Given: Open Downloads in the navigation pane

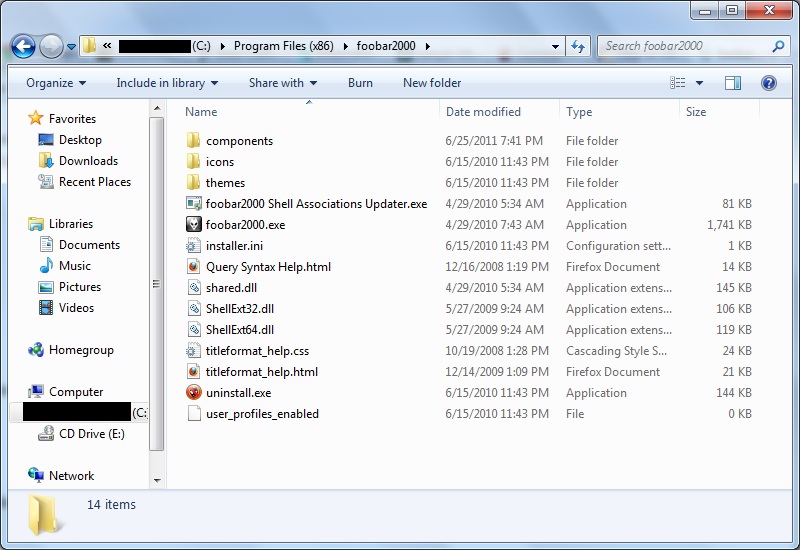Looking at the screenshot, I should [88, 161].
